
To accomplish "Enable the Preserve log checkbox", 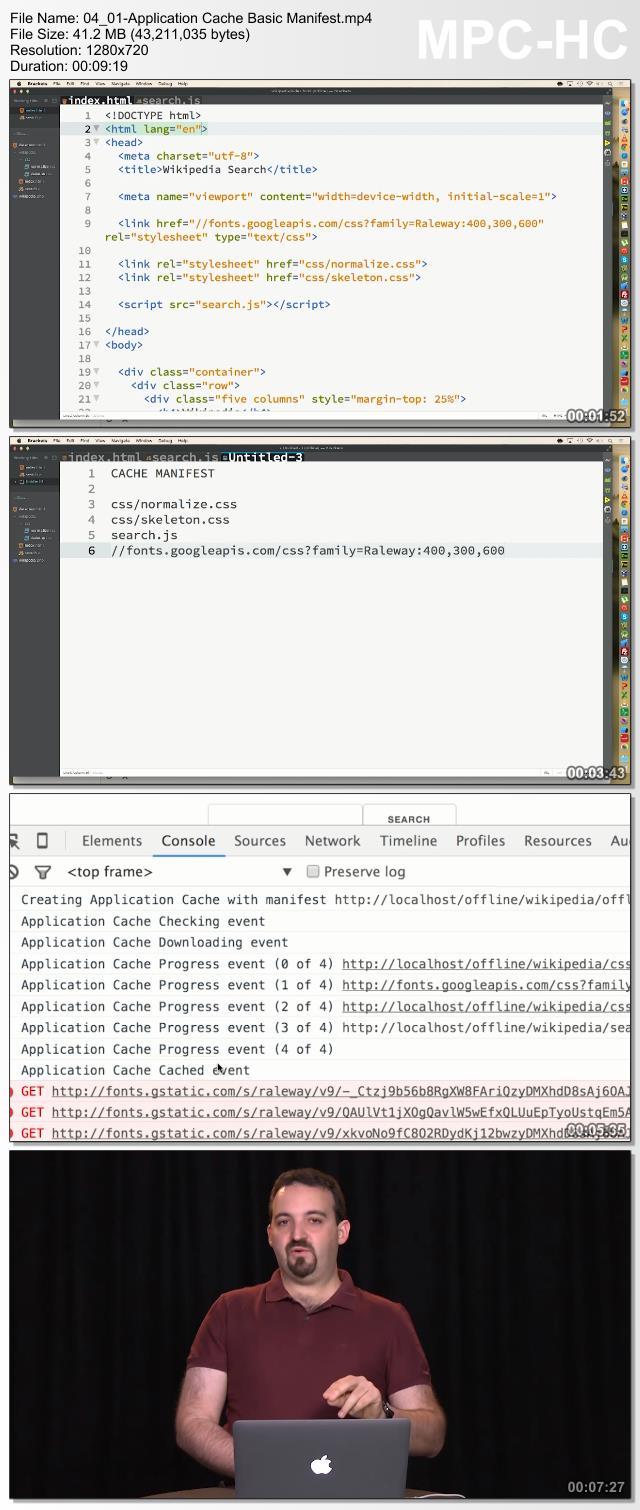I will 313,872.
